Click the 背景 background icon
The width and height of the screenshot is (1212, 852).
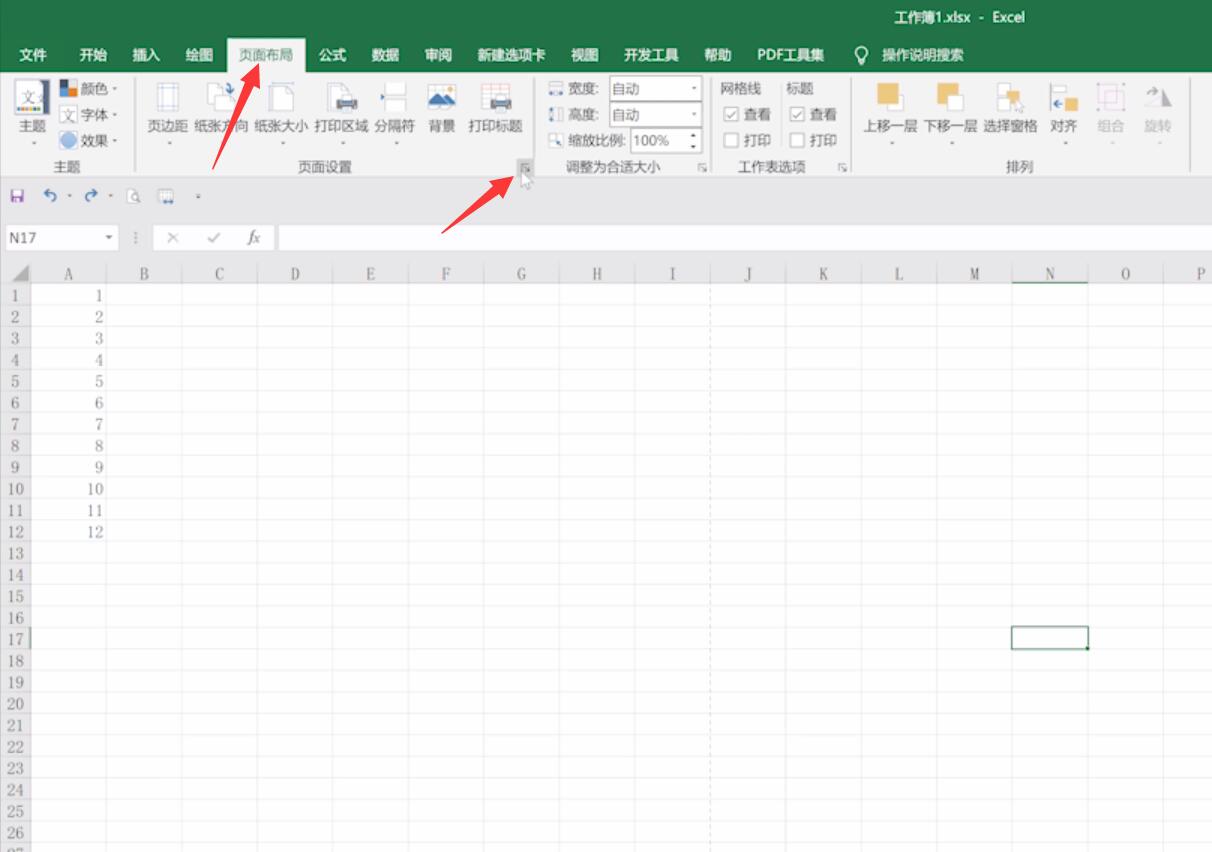click(x=441, y=98)
